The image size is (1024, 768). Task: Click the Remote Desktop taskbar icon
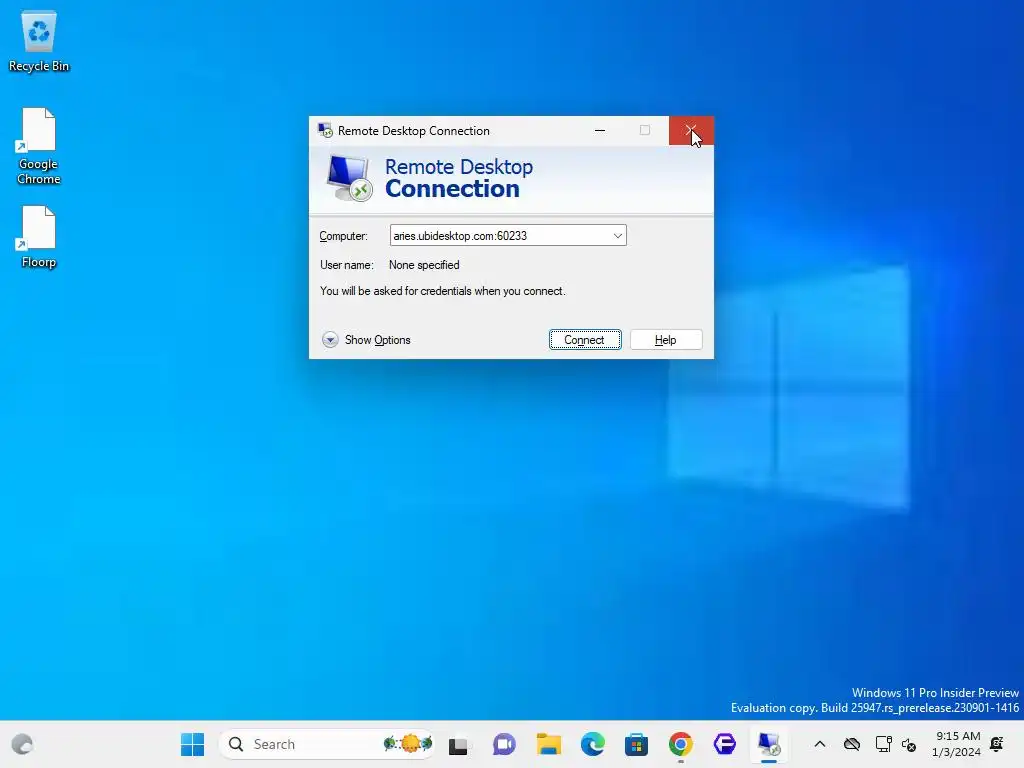click(x=769, y=744)
